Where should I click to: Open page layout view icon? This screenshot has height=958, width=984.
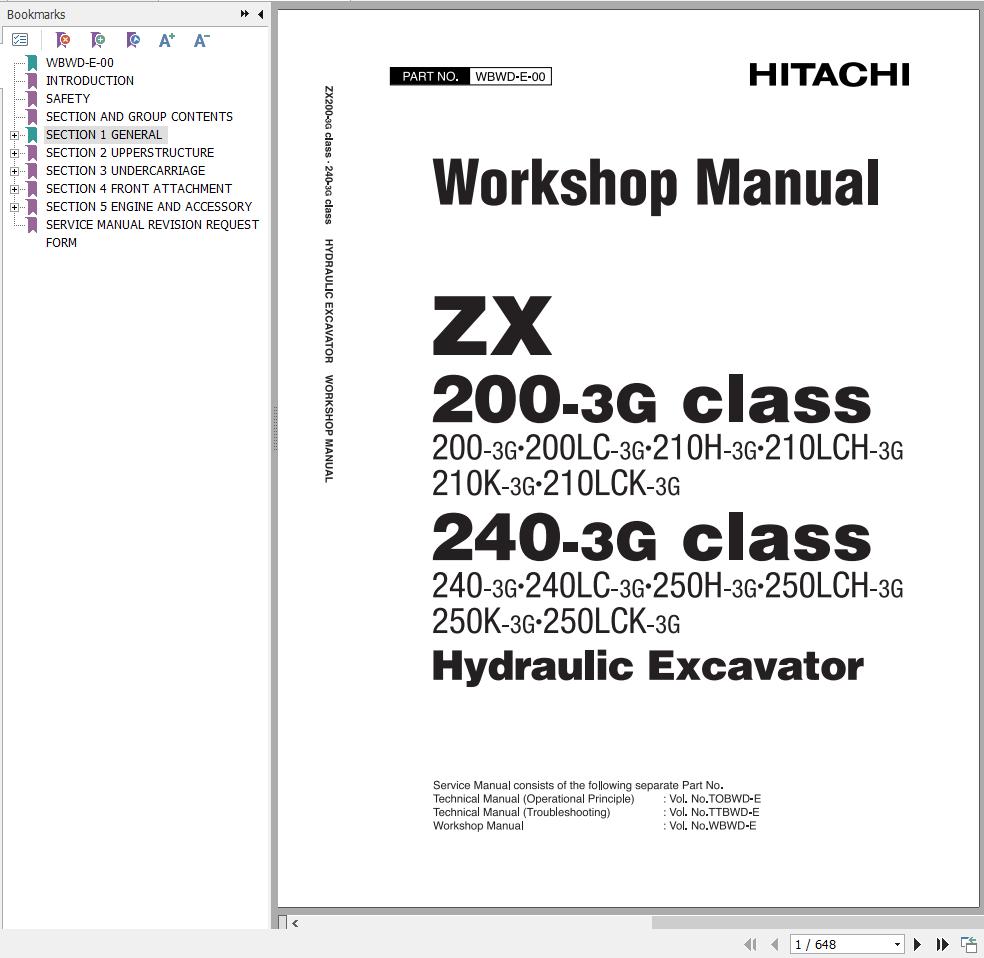coord(969,944)
